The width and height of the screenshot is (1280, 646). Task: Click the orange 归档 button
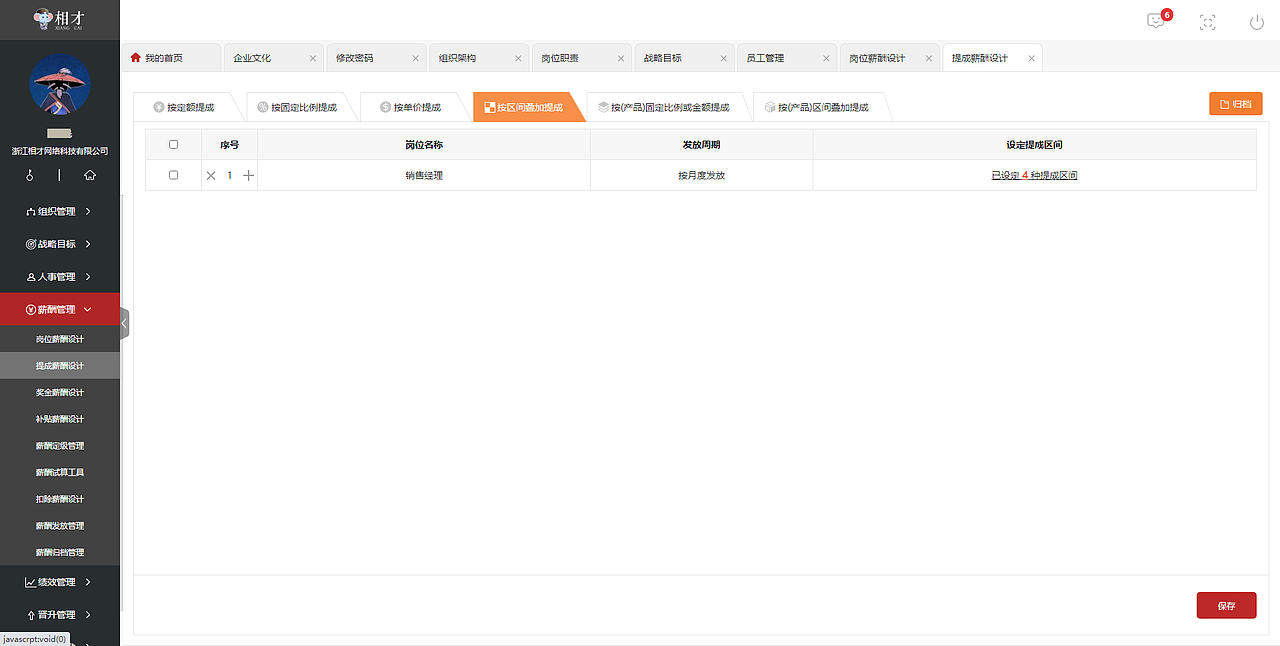click(1236, 104)
